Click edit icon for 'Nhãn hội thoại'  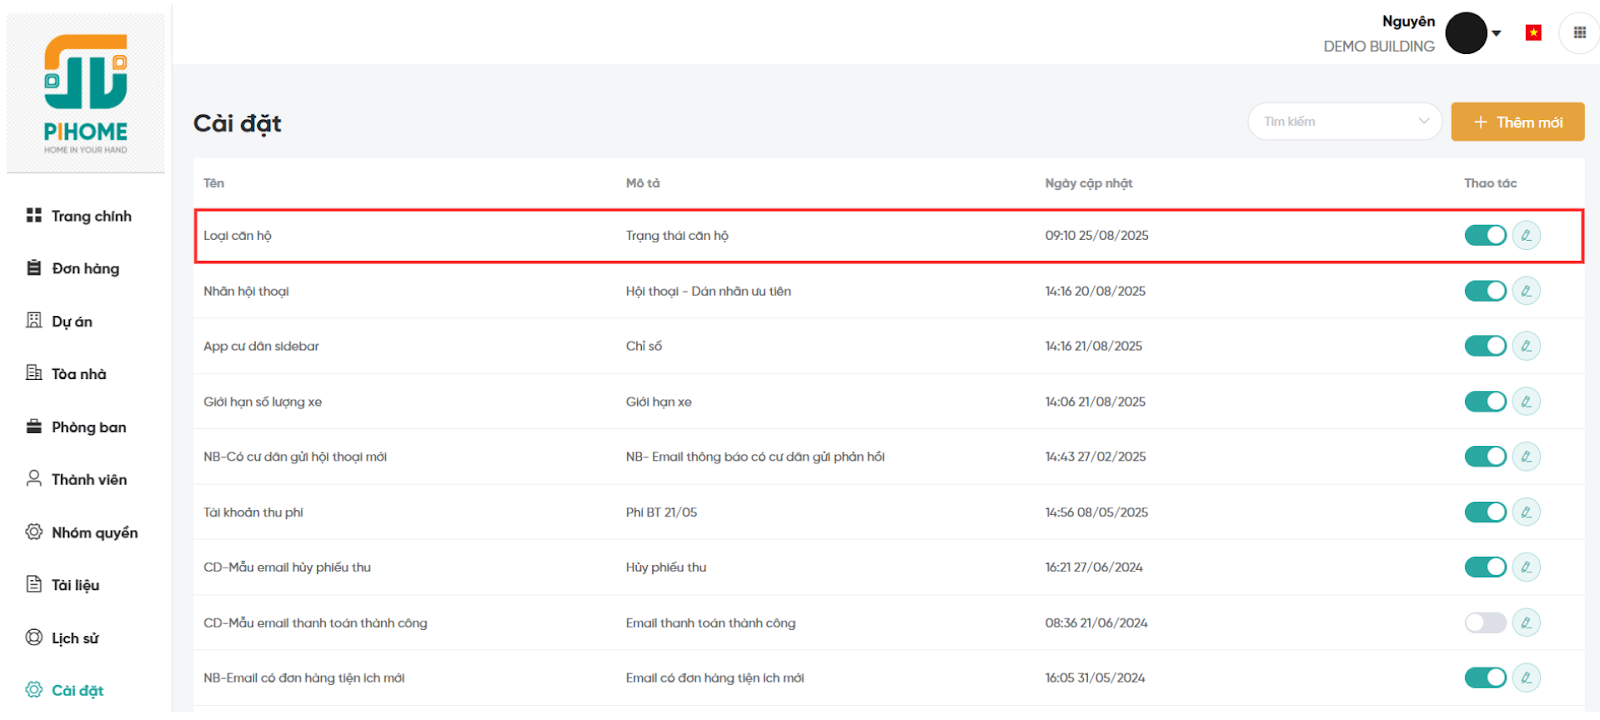(1526, 291)
